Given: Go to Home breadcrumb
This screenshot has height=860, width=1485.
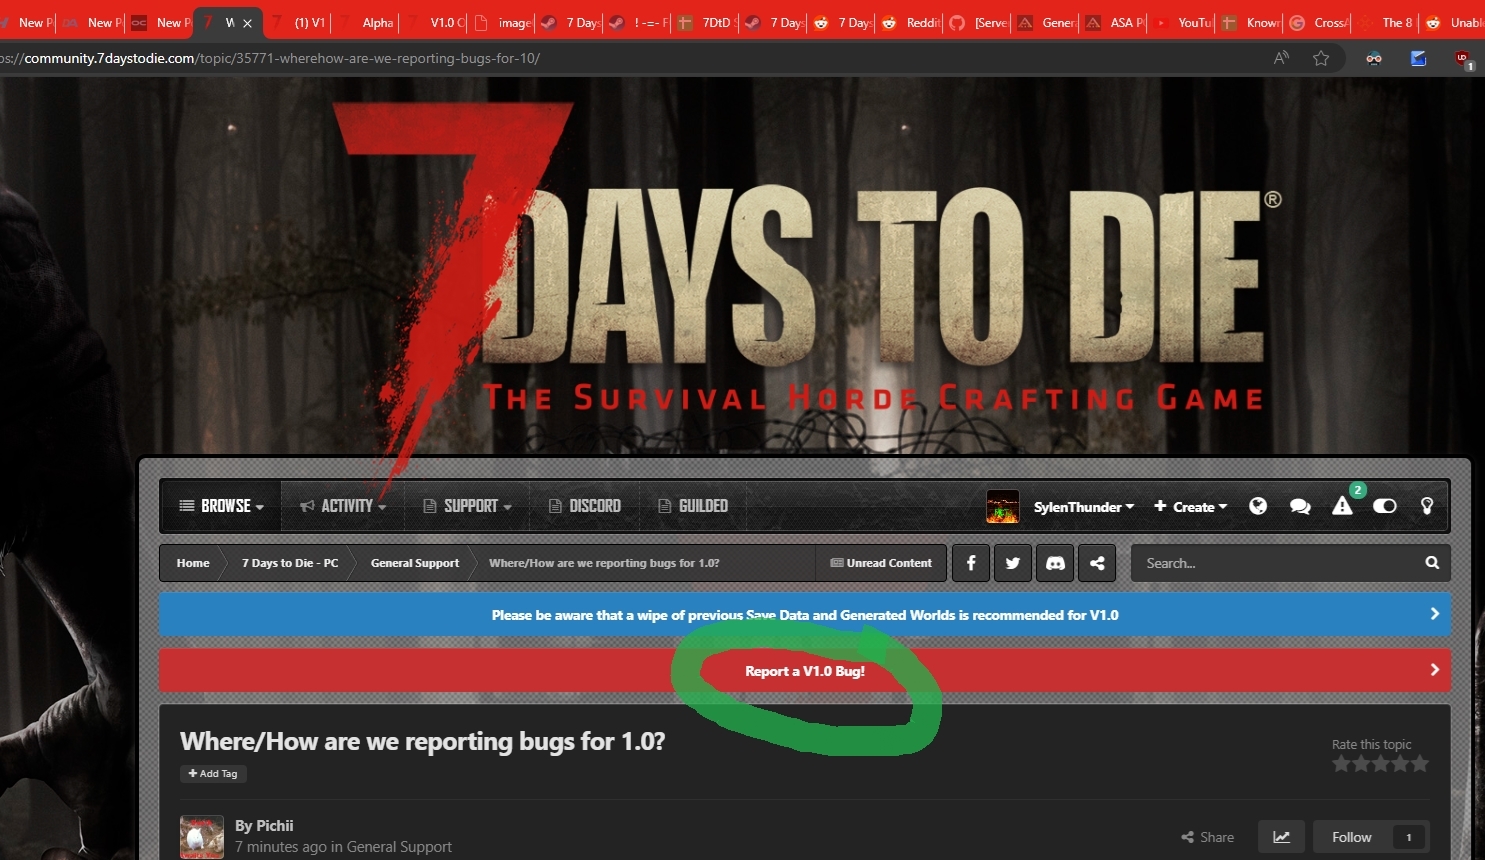Looking at the screenshot, I should 193,563.
